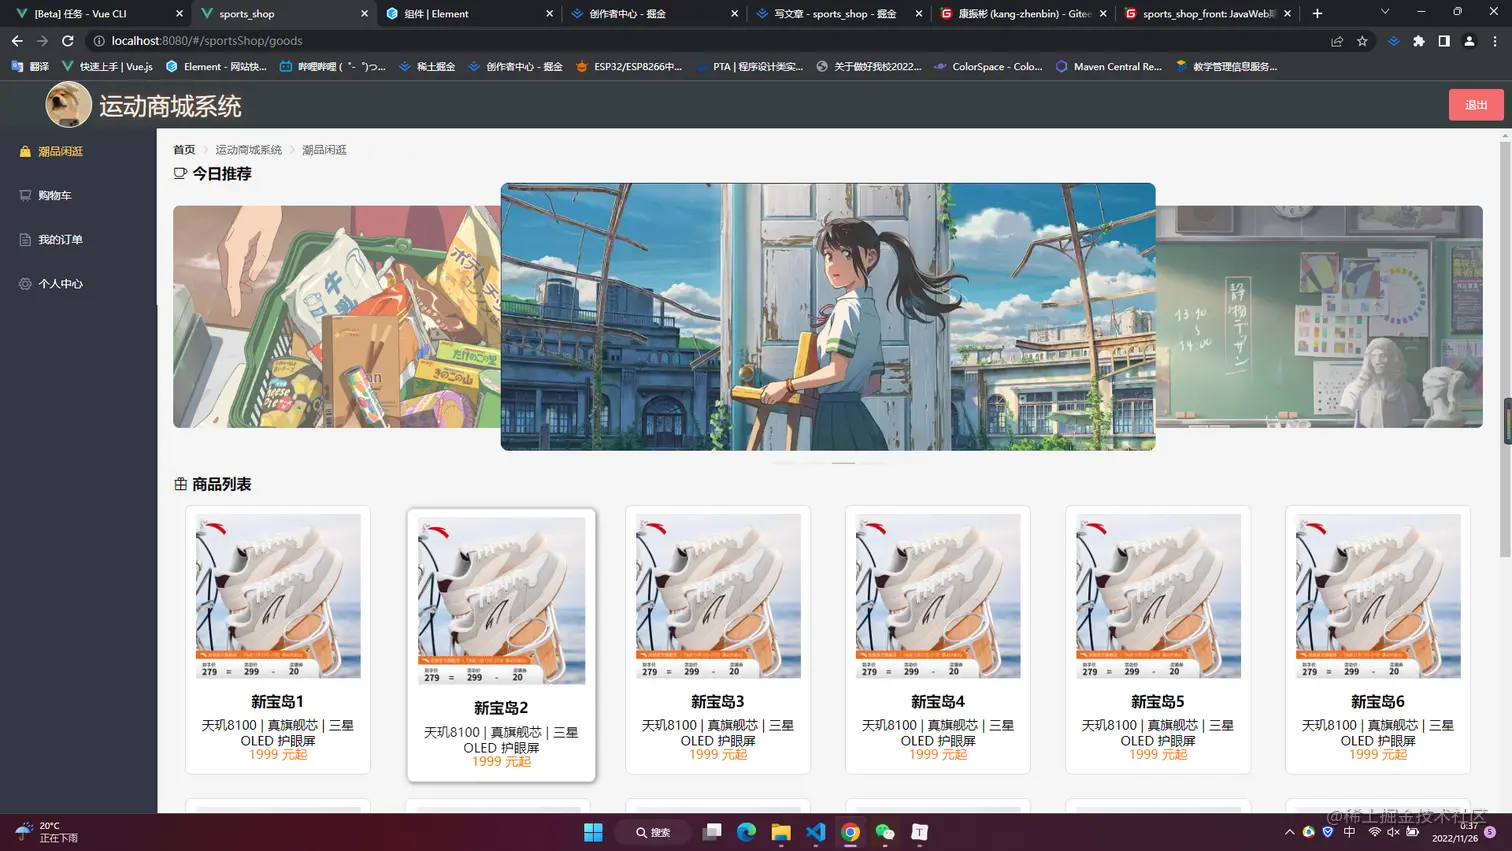Open WeChat from the taskbar
Image resolution: width=1512 pixels, height=851 pixels.
[885, 832]
